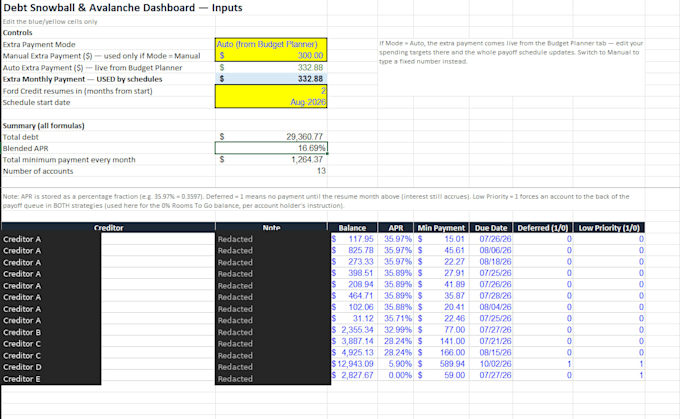Click the min payment cell 45.61

click(441, 250)
